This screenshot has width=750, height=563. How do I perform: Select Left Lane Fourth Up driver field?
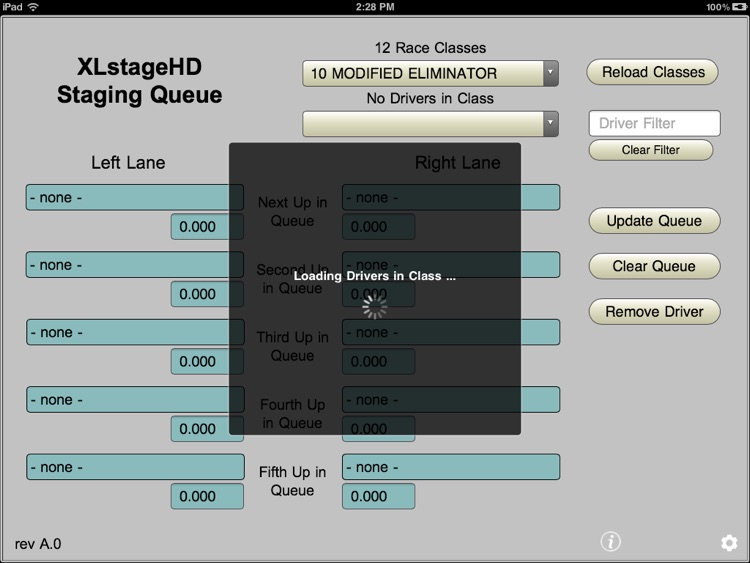coord(135,400)
